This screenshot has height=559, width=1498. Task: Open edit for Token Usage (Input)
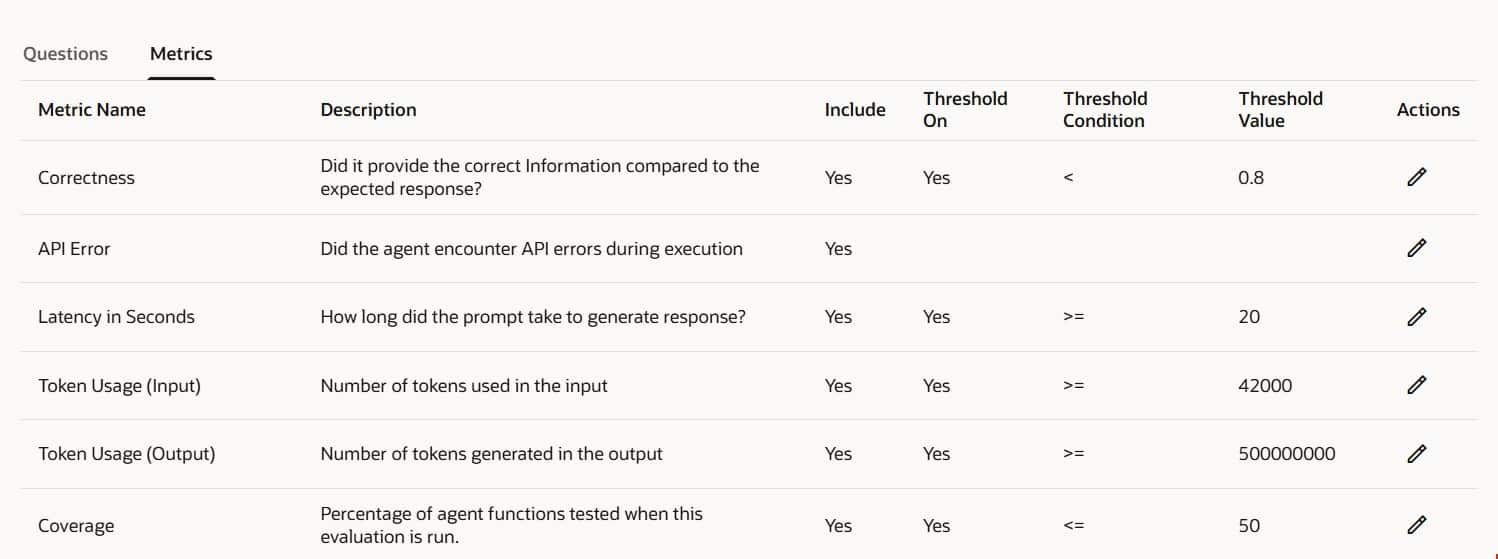1416,385
